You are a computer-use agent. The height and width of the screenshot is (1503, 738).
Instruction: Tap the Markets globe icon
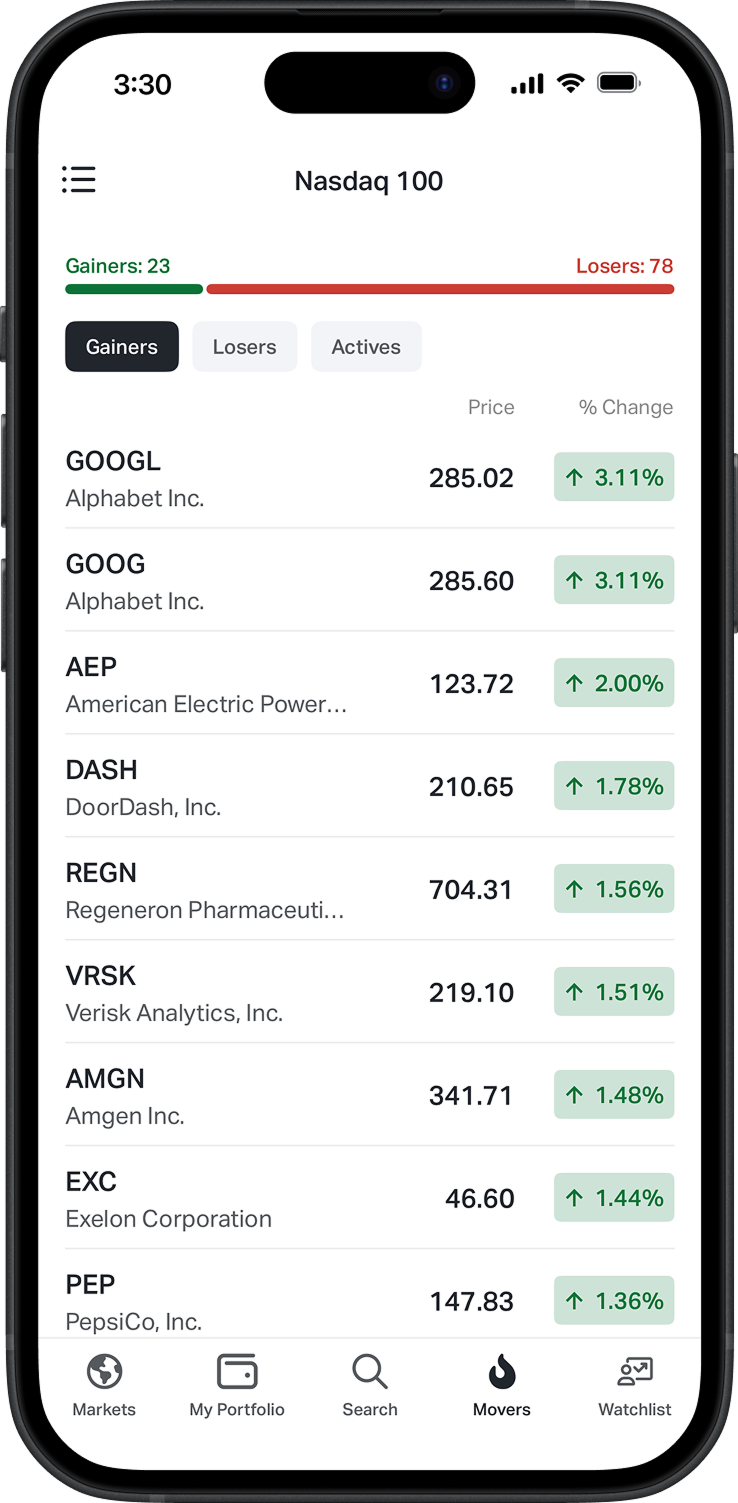tap(104, 1371)
